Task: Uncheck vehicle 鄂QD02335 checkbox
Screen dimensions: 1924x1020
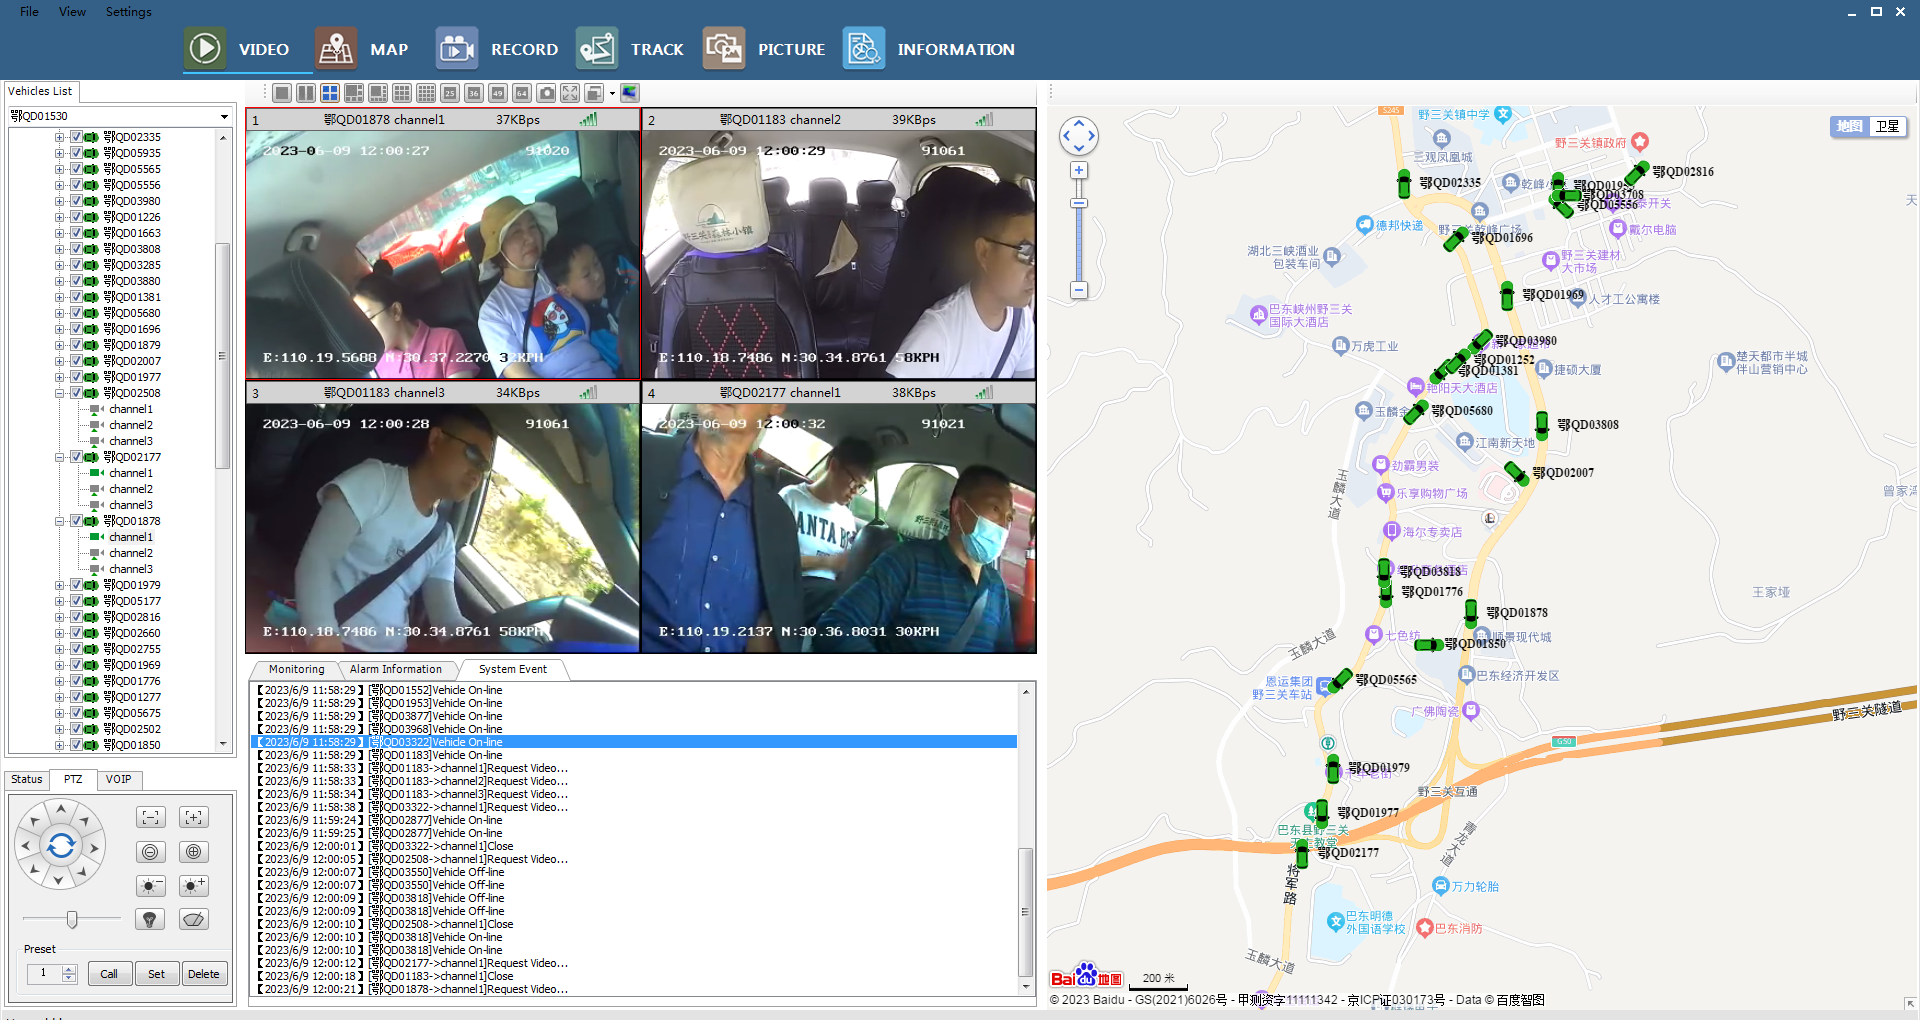Action: (x=76, y=137)
